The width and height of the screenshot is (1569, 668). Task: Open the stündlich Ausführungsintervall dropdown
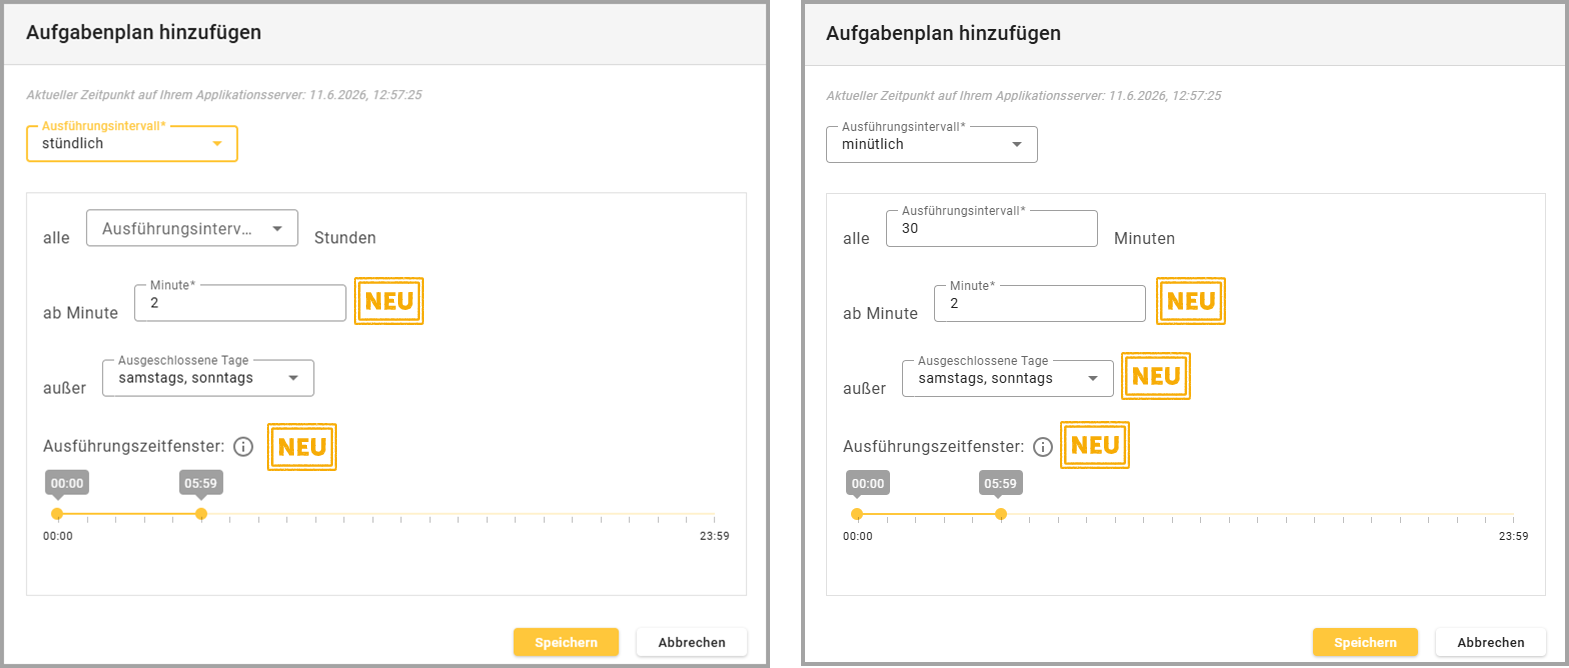point(132,144)
